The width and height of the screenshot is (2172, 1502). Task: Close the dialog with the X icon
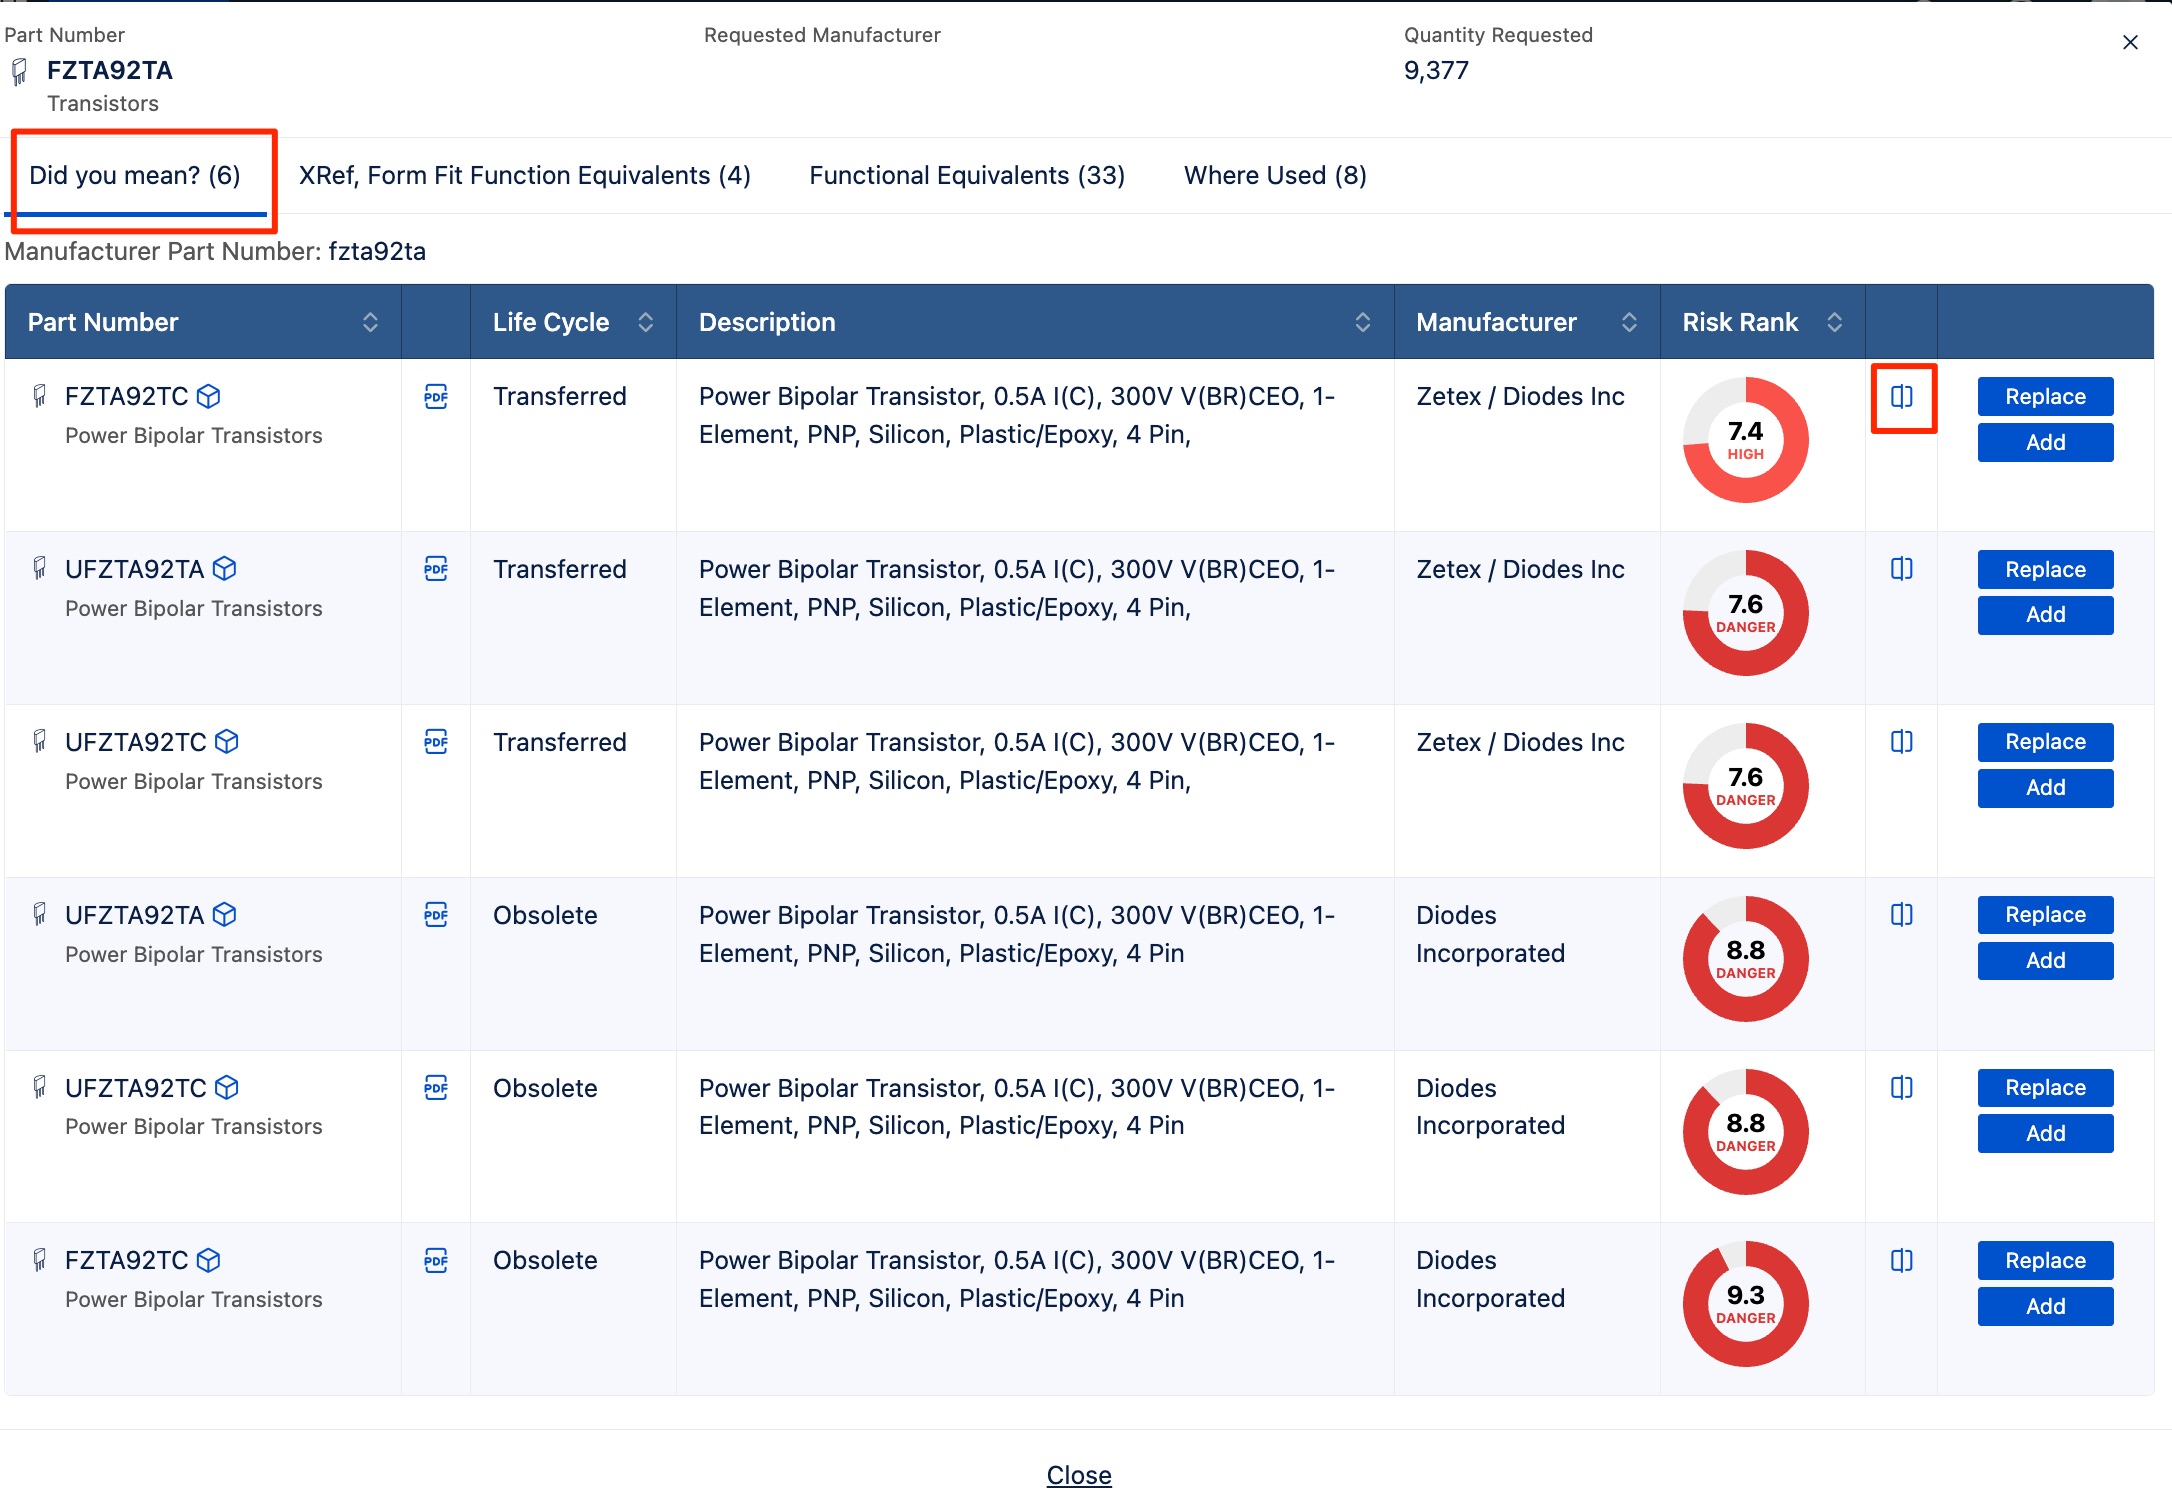click(2130, 43)
